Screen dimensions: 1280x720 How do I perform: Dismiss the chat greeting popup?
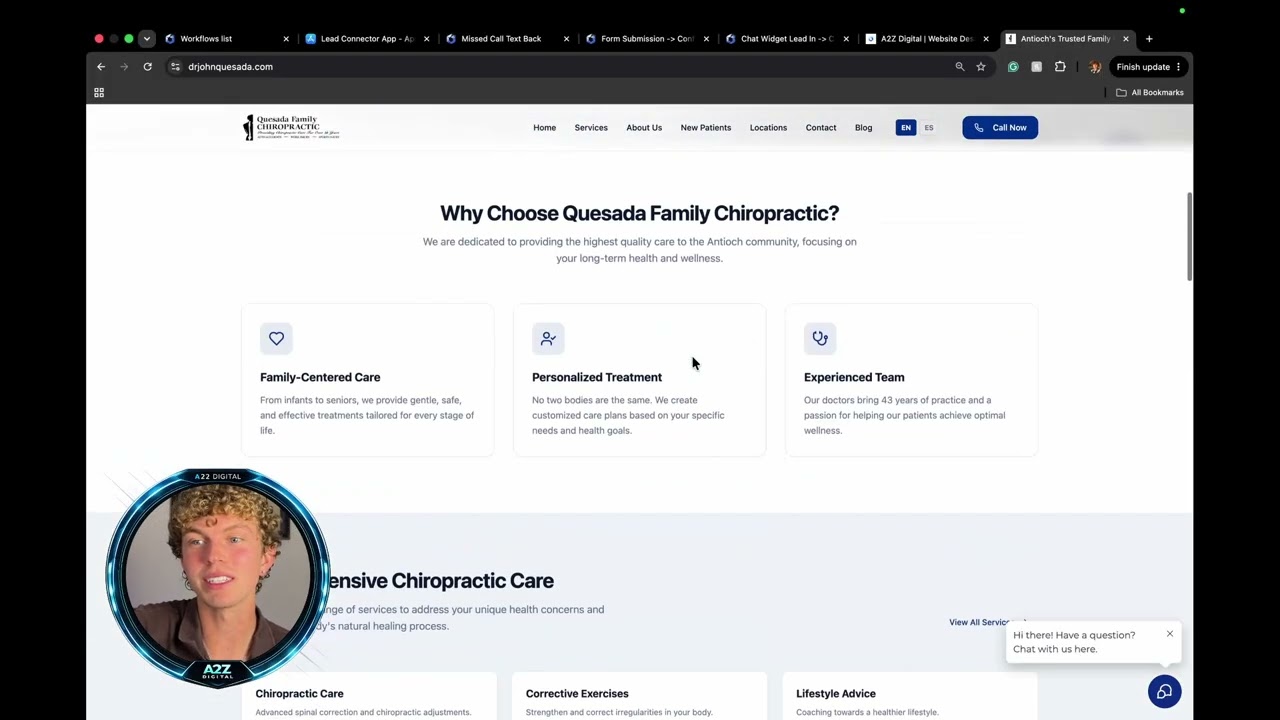(1169, 634)
